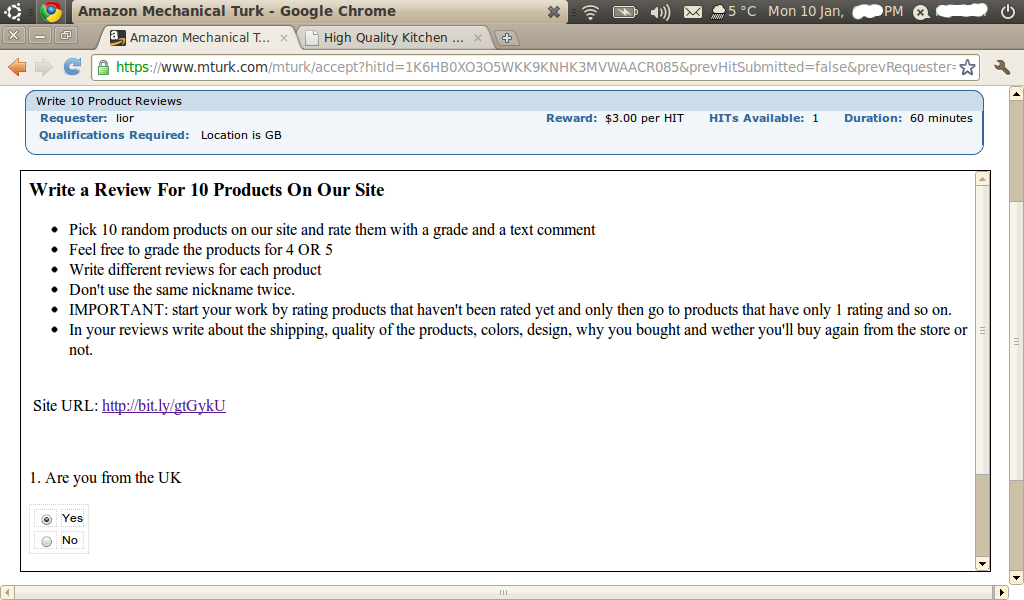The width and height of the screenshot is (1024, 600).
Task: Bookmark this page with the star icon
Action: click(x=967, y=67)
